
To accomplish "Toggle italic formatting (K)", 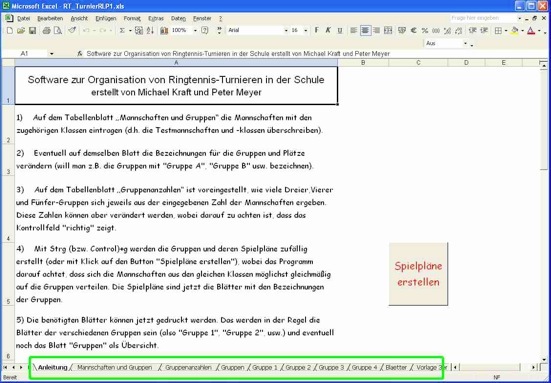I will click(x=328, y=31).
